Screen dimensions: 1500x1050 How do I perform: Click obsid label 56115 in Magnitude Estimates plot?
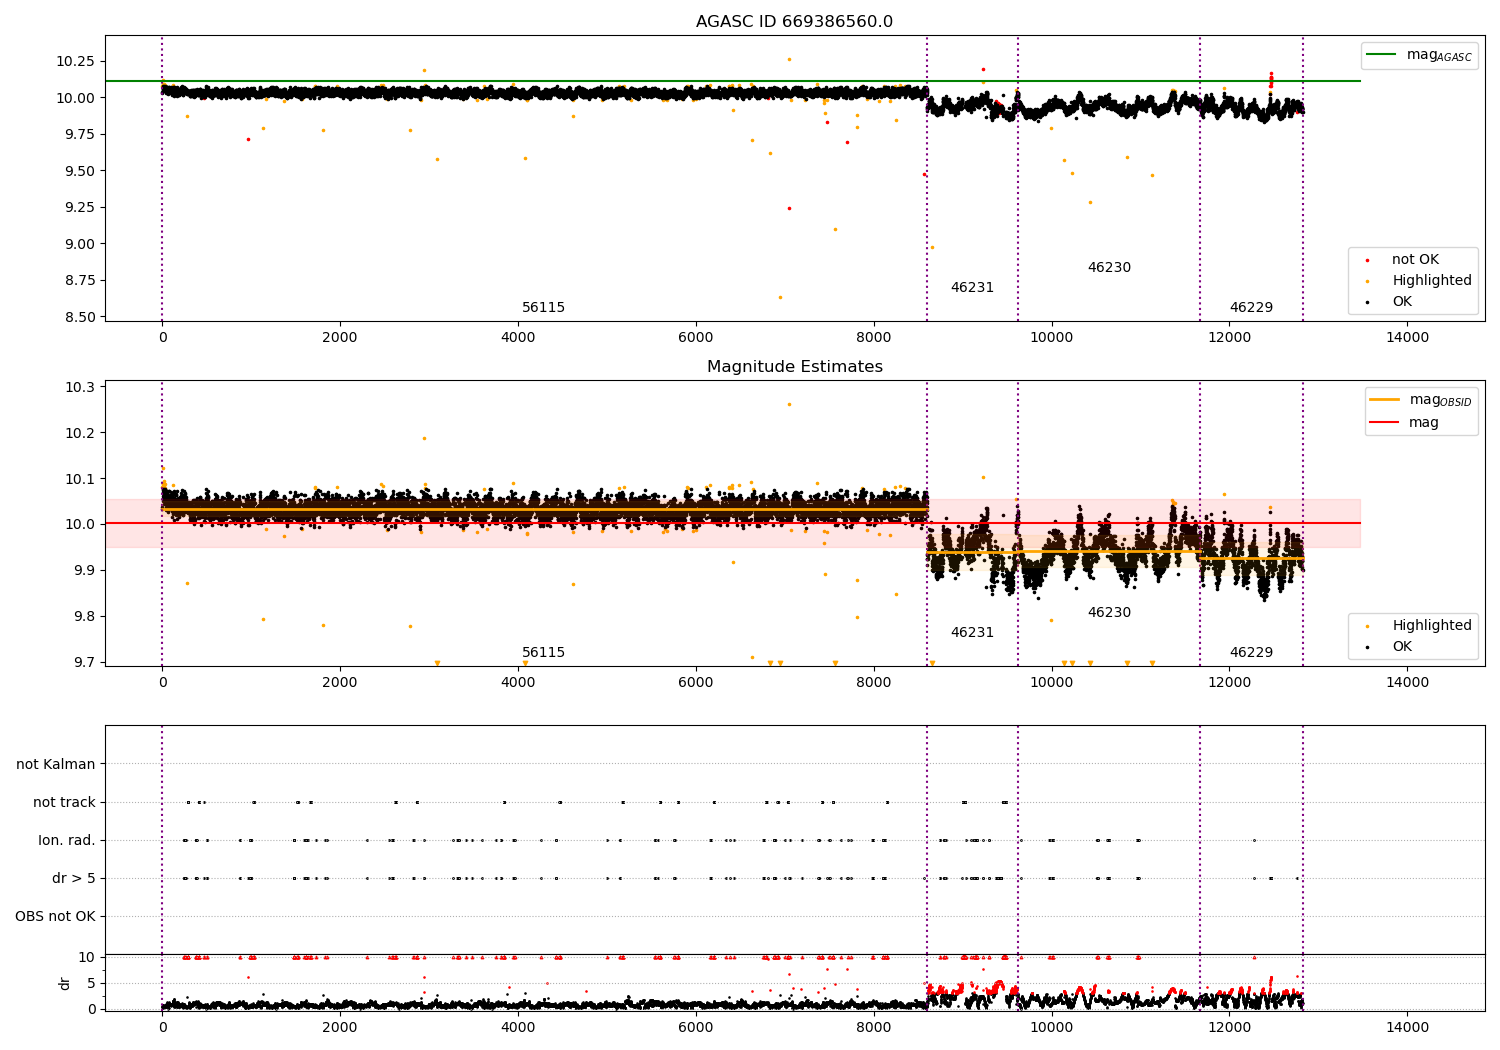(543, 653)
